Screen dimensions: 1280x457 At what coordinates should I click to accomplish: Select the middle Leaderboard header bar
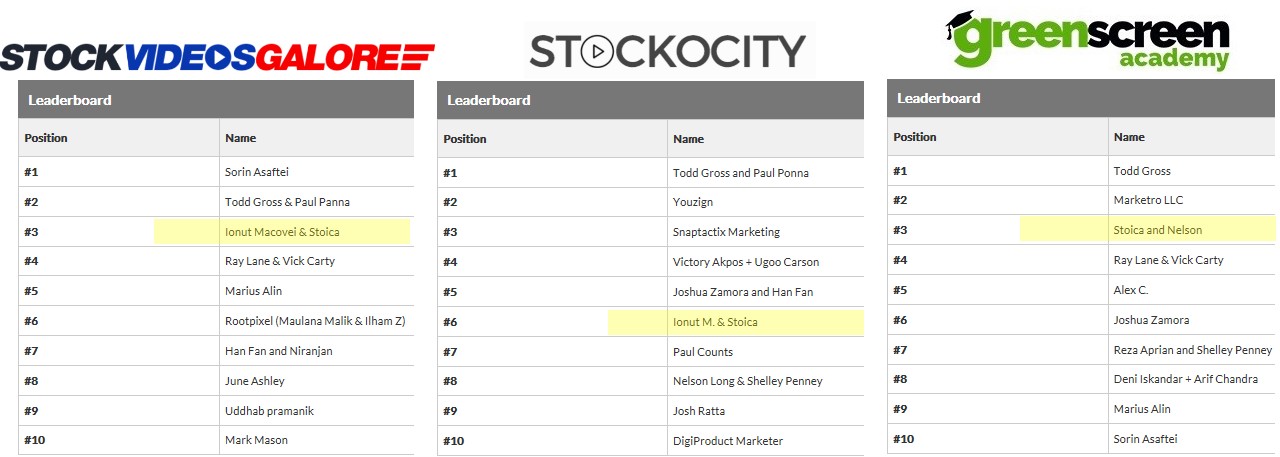[x=650, y=100]
